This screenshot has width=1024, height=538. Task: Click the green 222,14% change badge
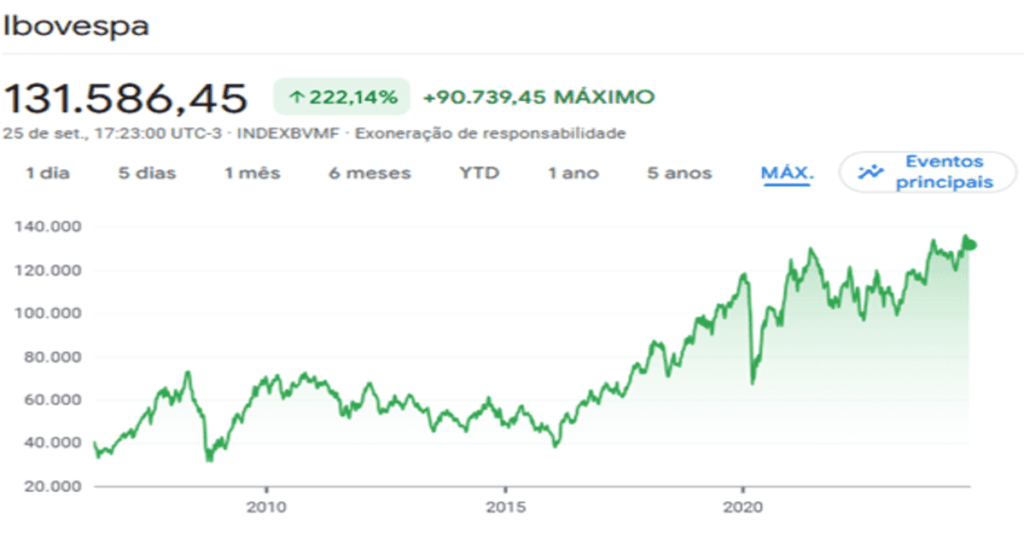pyautogui.click(x=342, y=97)
